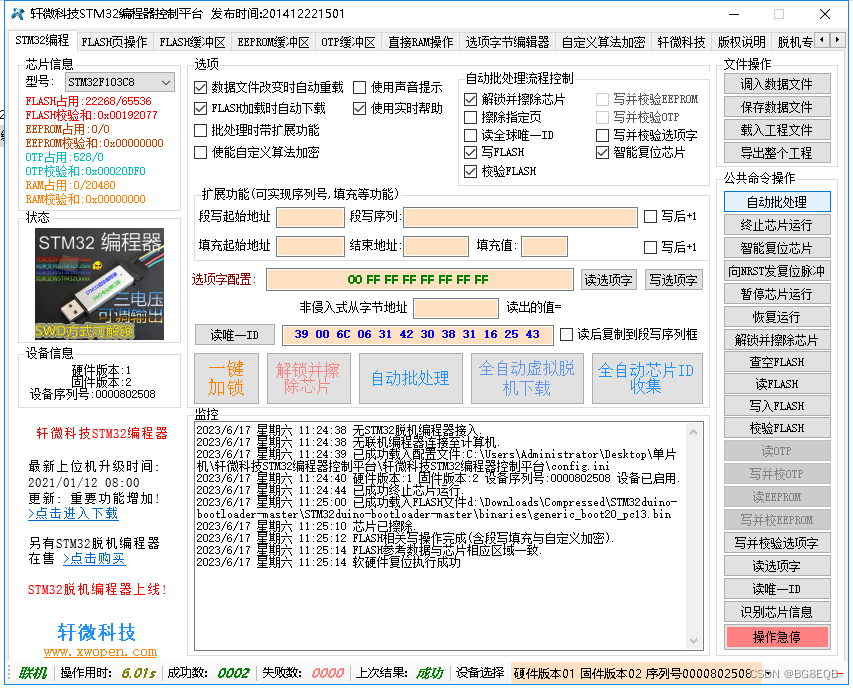Viewport: 853px width, 689px height.
Task: Open the >点击购买 link
Action: coord(94,558)
